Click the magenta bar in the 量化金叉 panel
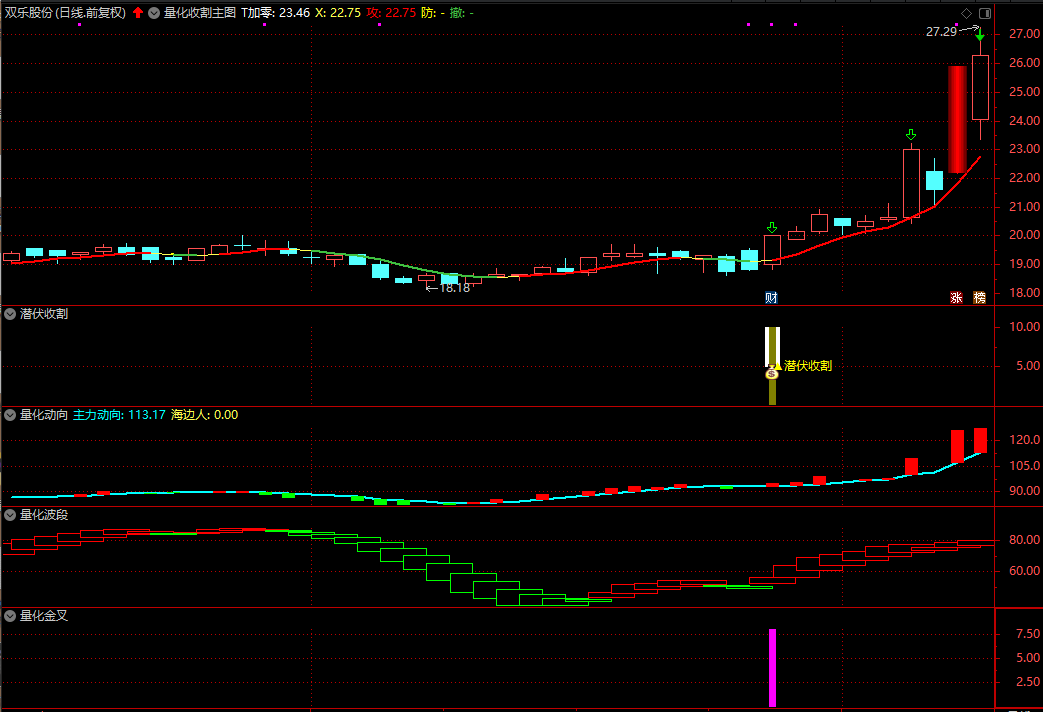This screenshot has width=1043, height=712. (x=772, y=667)
